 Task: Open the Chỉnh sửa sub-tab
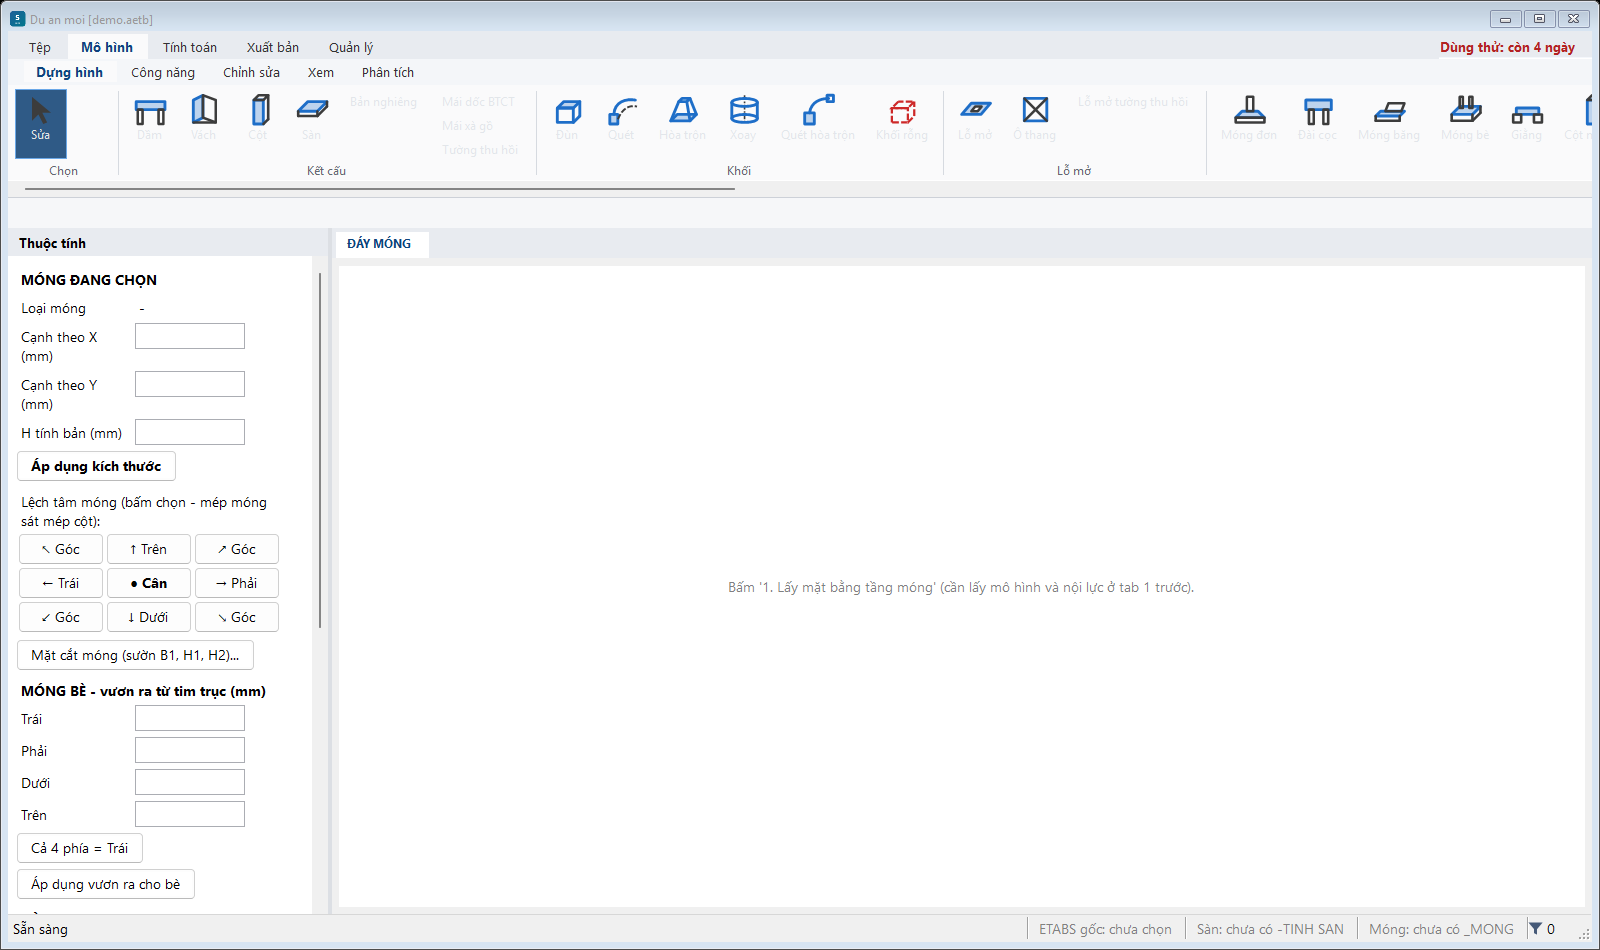click(x=251, y=72)
